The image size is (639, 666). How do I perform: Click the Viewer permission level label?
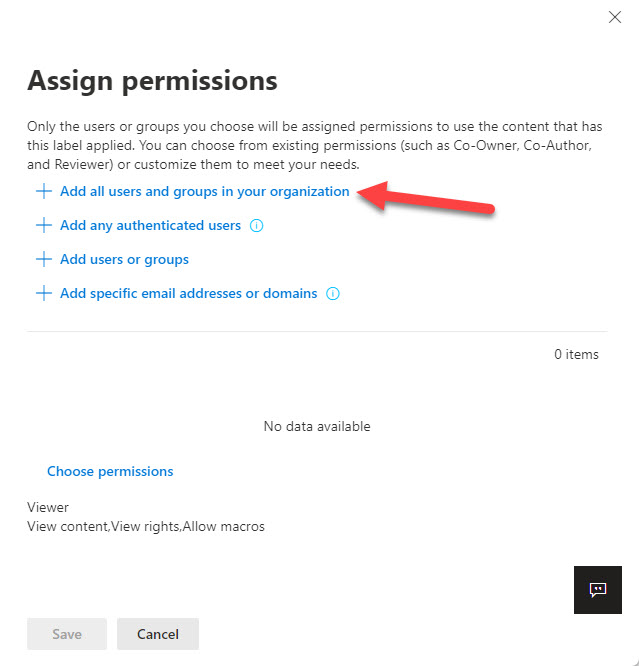pos(48,507)
